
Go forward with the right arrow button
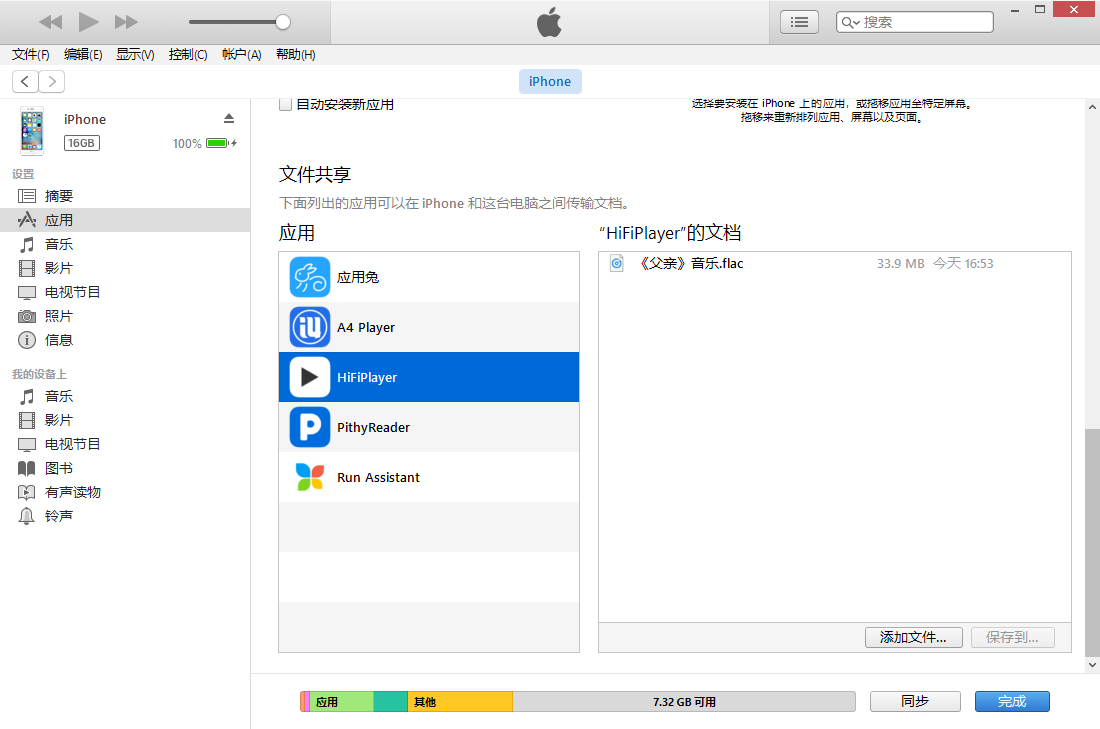[x=52, y=81]
